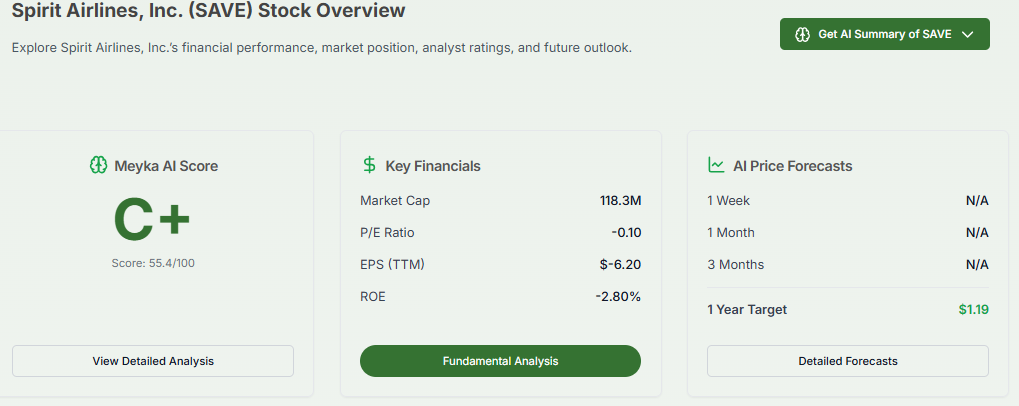This screenshot has width=1019, height=406.
Task: Click the ROE value -2.80%
Action: 618,297
